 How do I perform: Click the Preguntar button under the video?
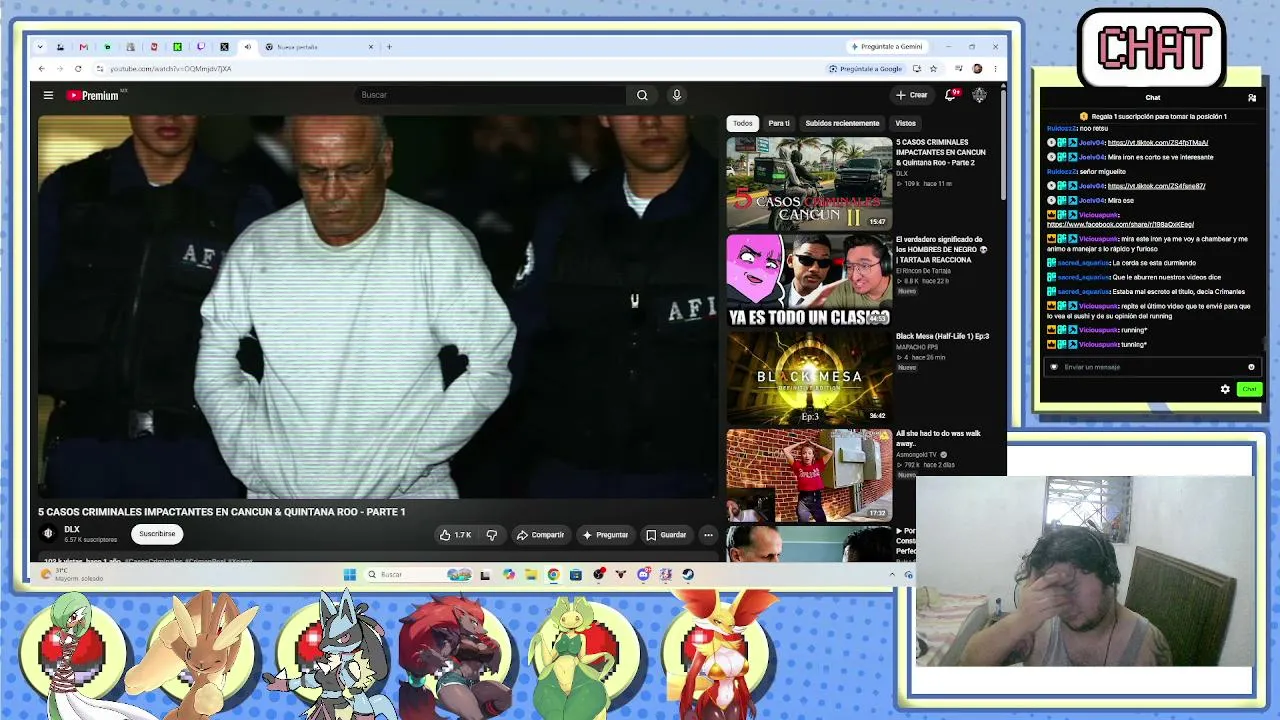[605, 535]
